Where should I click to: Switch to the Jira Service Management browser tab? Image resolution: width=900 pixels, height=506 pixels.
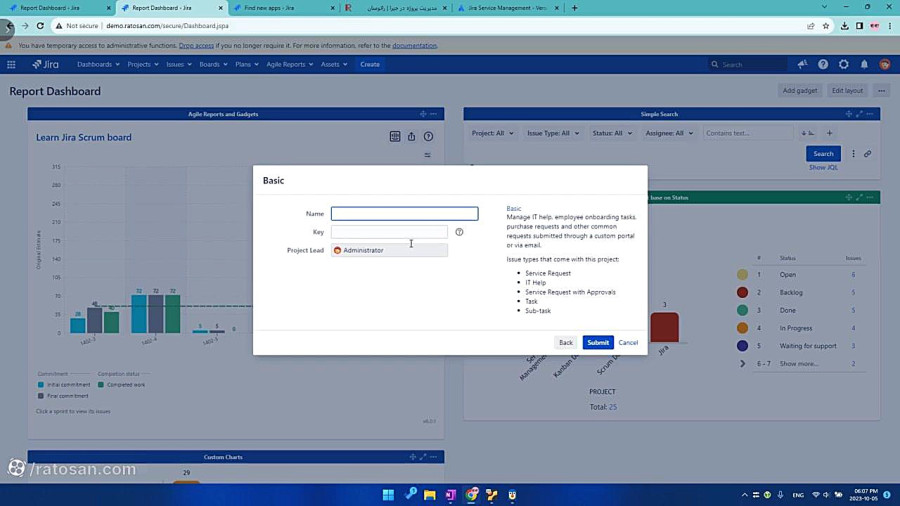tap(507, 8)
